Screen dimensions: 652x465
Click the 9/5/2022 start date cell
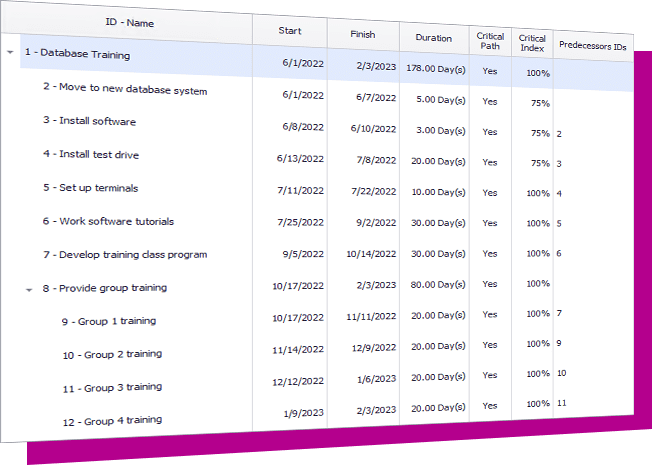[303, 254]
